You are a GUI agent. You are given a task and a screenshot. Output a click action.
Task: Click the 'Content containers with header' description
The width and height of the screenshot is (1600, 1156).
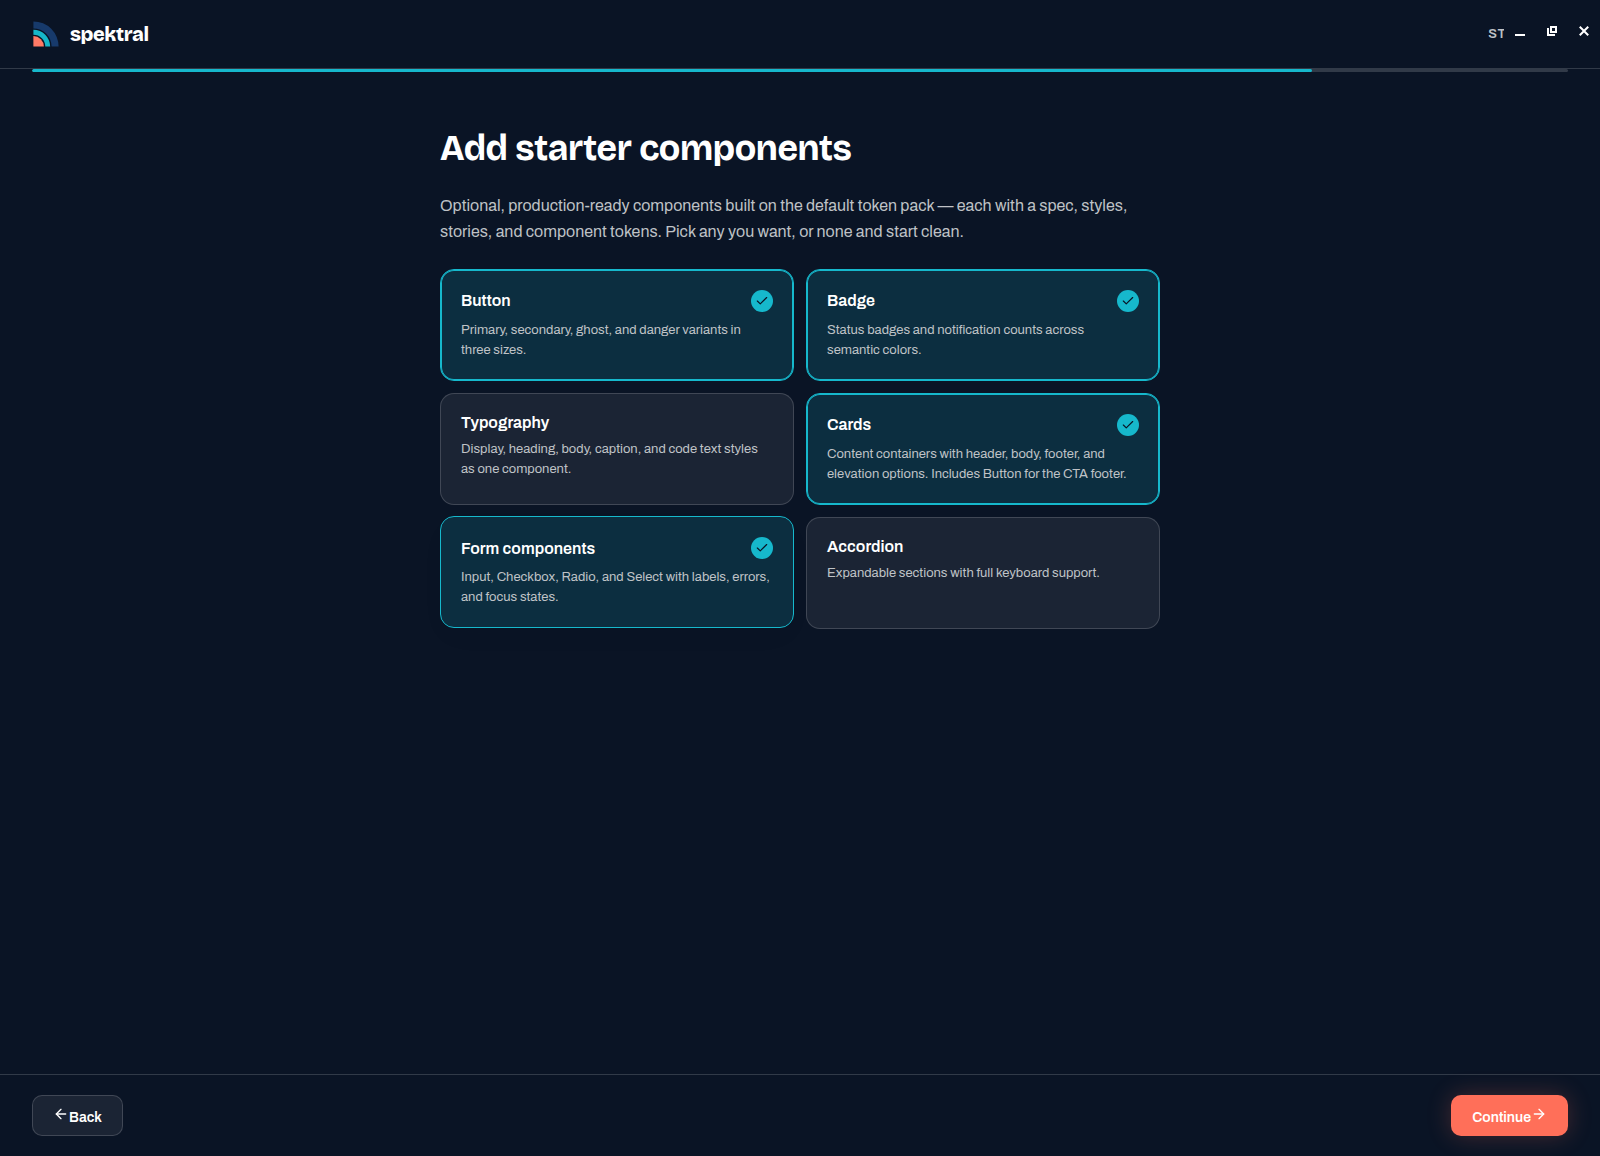pyautogui.click(x=976, y=464)
